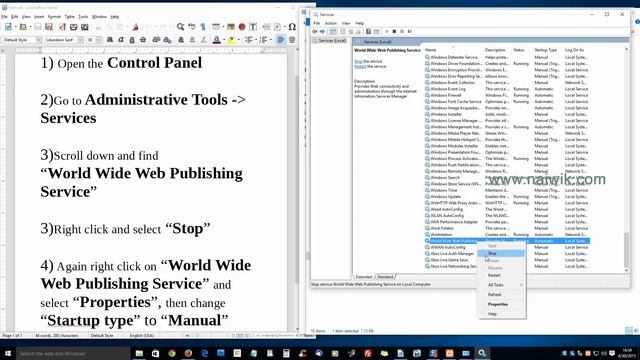Select Refresh in the context menu

point(501,294)
